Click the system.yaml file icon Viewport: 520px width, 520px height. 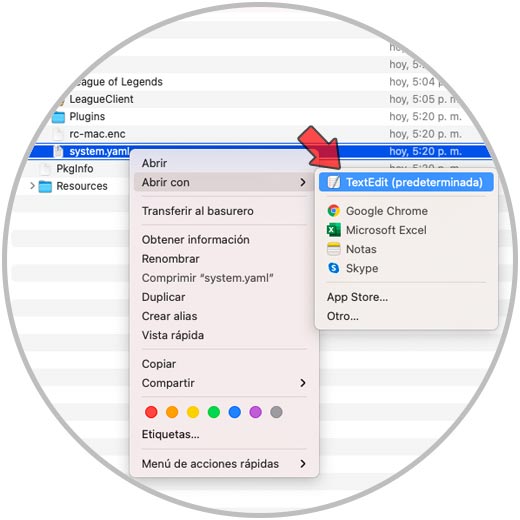point(58,152)
